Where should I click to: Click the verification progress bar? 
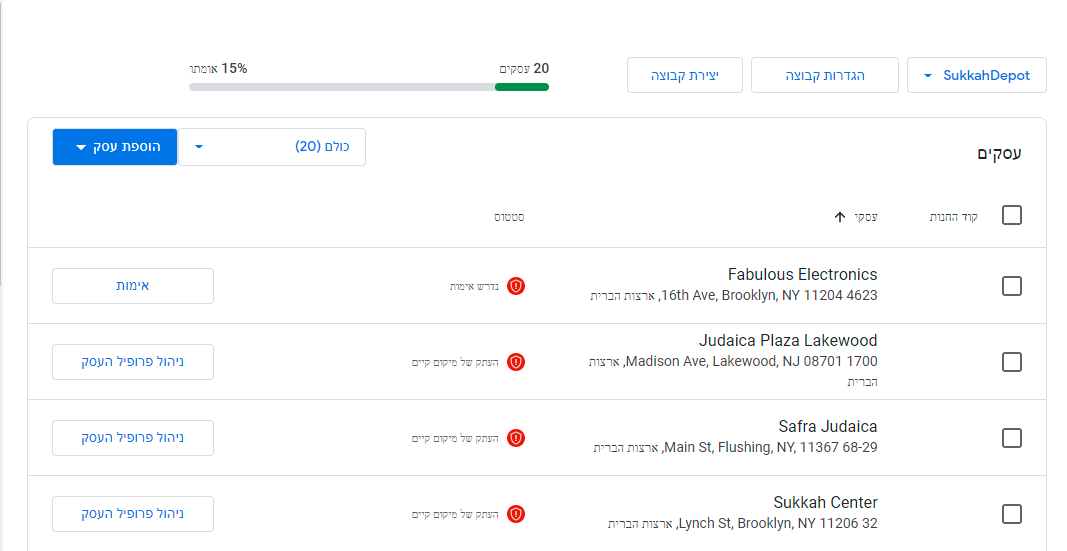pos(368,87)
